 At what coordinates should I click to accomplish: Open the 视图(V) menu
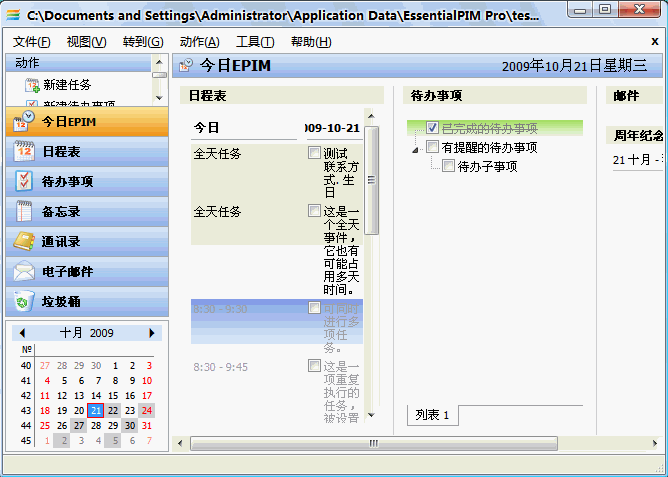[86, 42]
